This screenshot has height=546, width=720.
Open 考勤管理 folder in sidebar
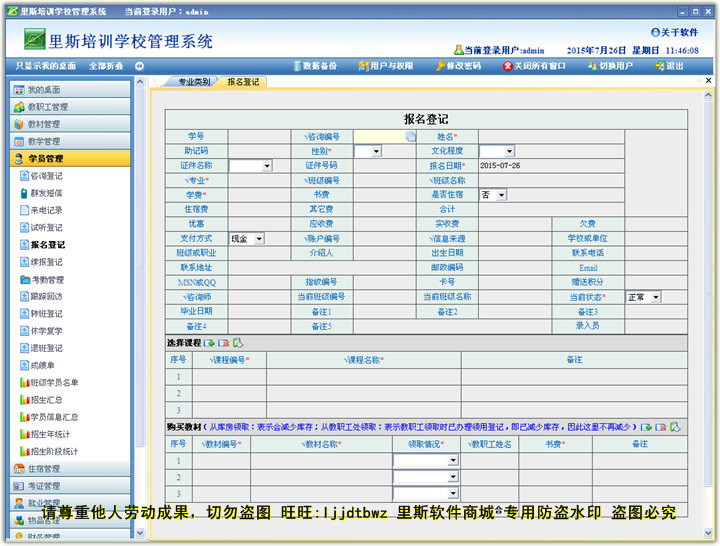(42, 280)
